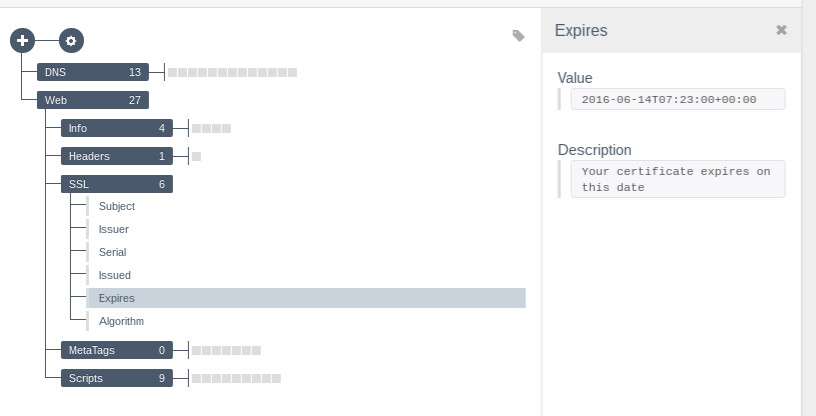Expand the Headers node

117,156
